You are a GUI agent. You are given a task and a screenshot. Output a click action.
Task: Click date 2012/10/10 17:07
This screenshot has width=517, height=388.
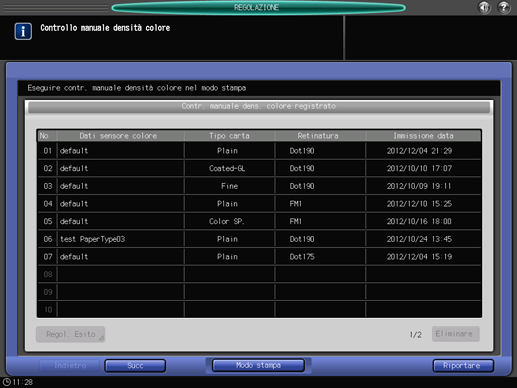coord(419,168)
